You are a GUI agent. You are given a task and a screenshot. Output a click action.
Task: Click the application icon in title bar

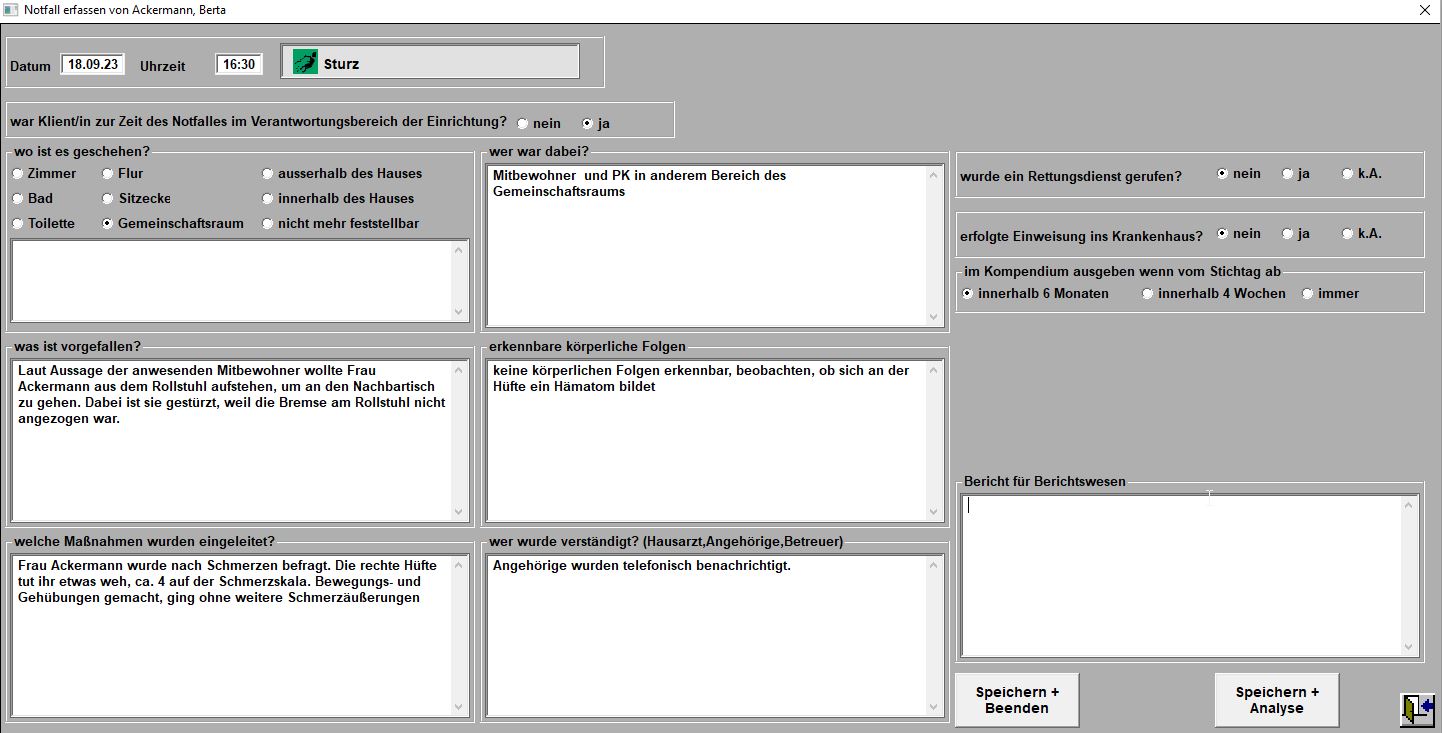coord(11,10)
